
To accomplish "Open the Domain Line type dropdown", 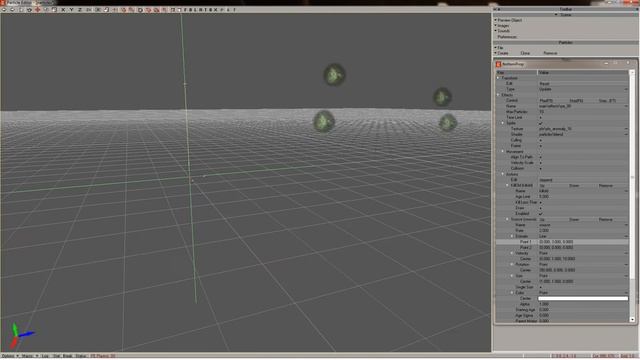I will [626, 236].
